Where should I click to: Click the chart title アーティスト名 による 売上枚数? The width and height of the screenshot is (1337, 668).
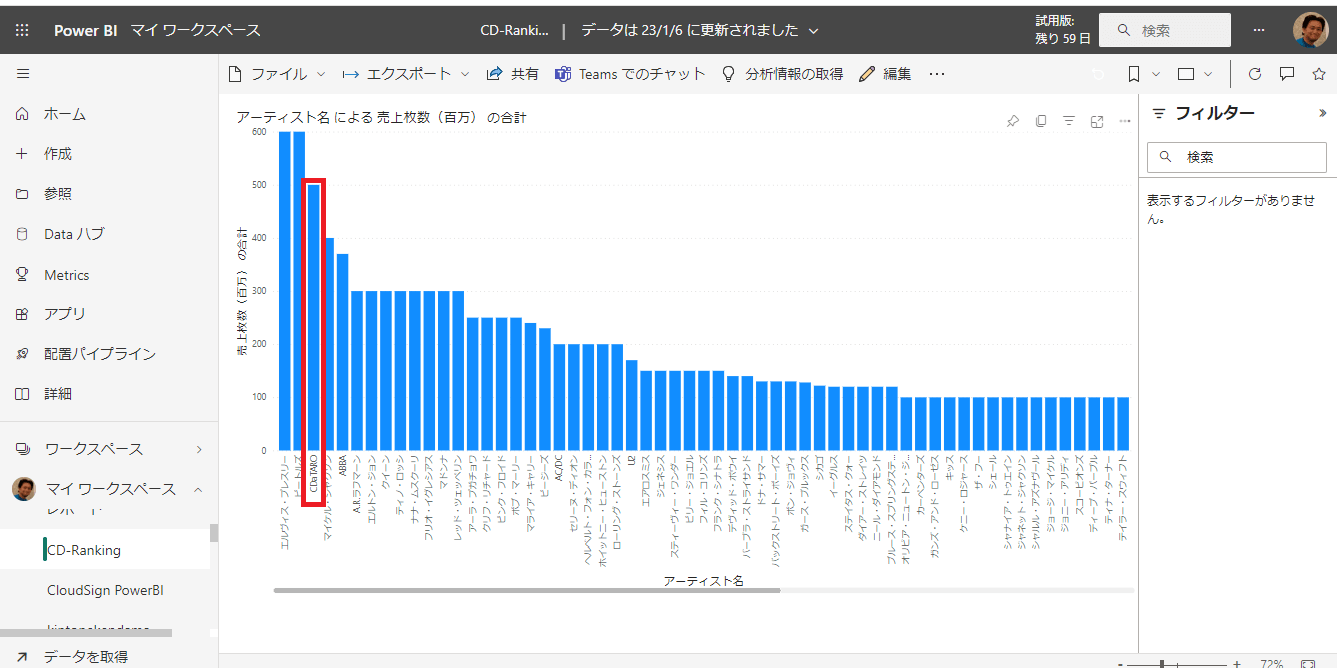coord(381,117)
